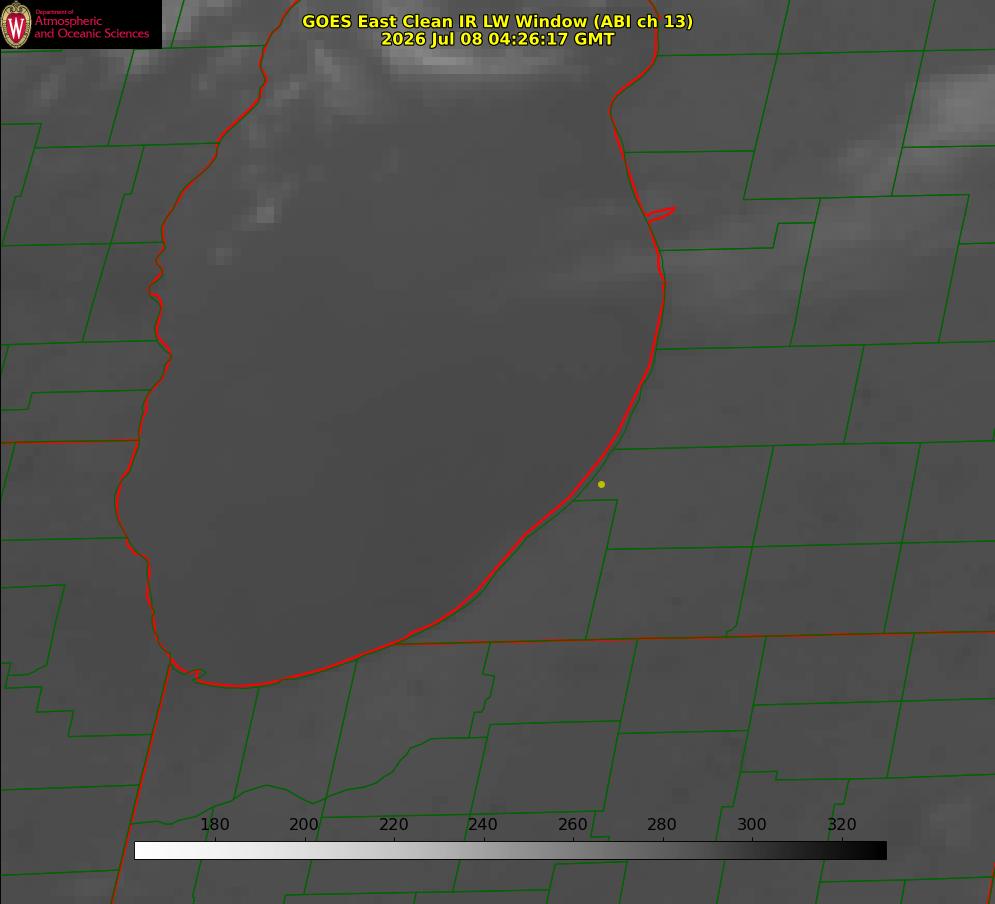Click the 200 label on the colorbar
Viewport: 995px width, 904px height.
[x=304, y=824]
